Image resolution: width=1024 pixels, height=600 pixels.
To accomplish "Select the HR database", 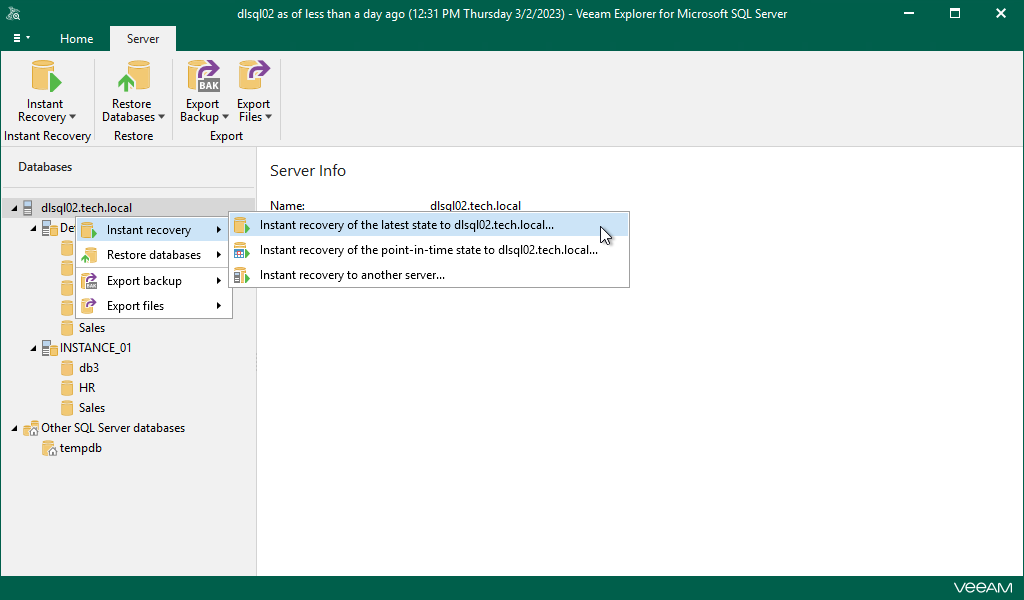I will coord(87,388).
